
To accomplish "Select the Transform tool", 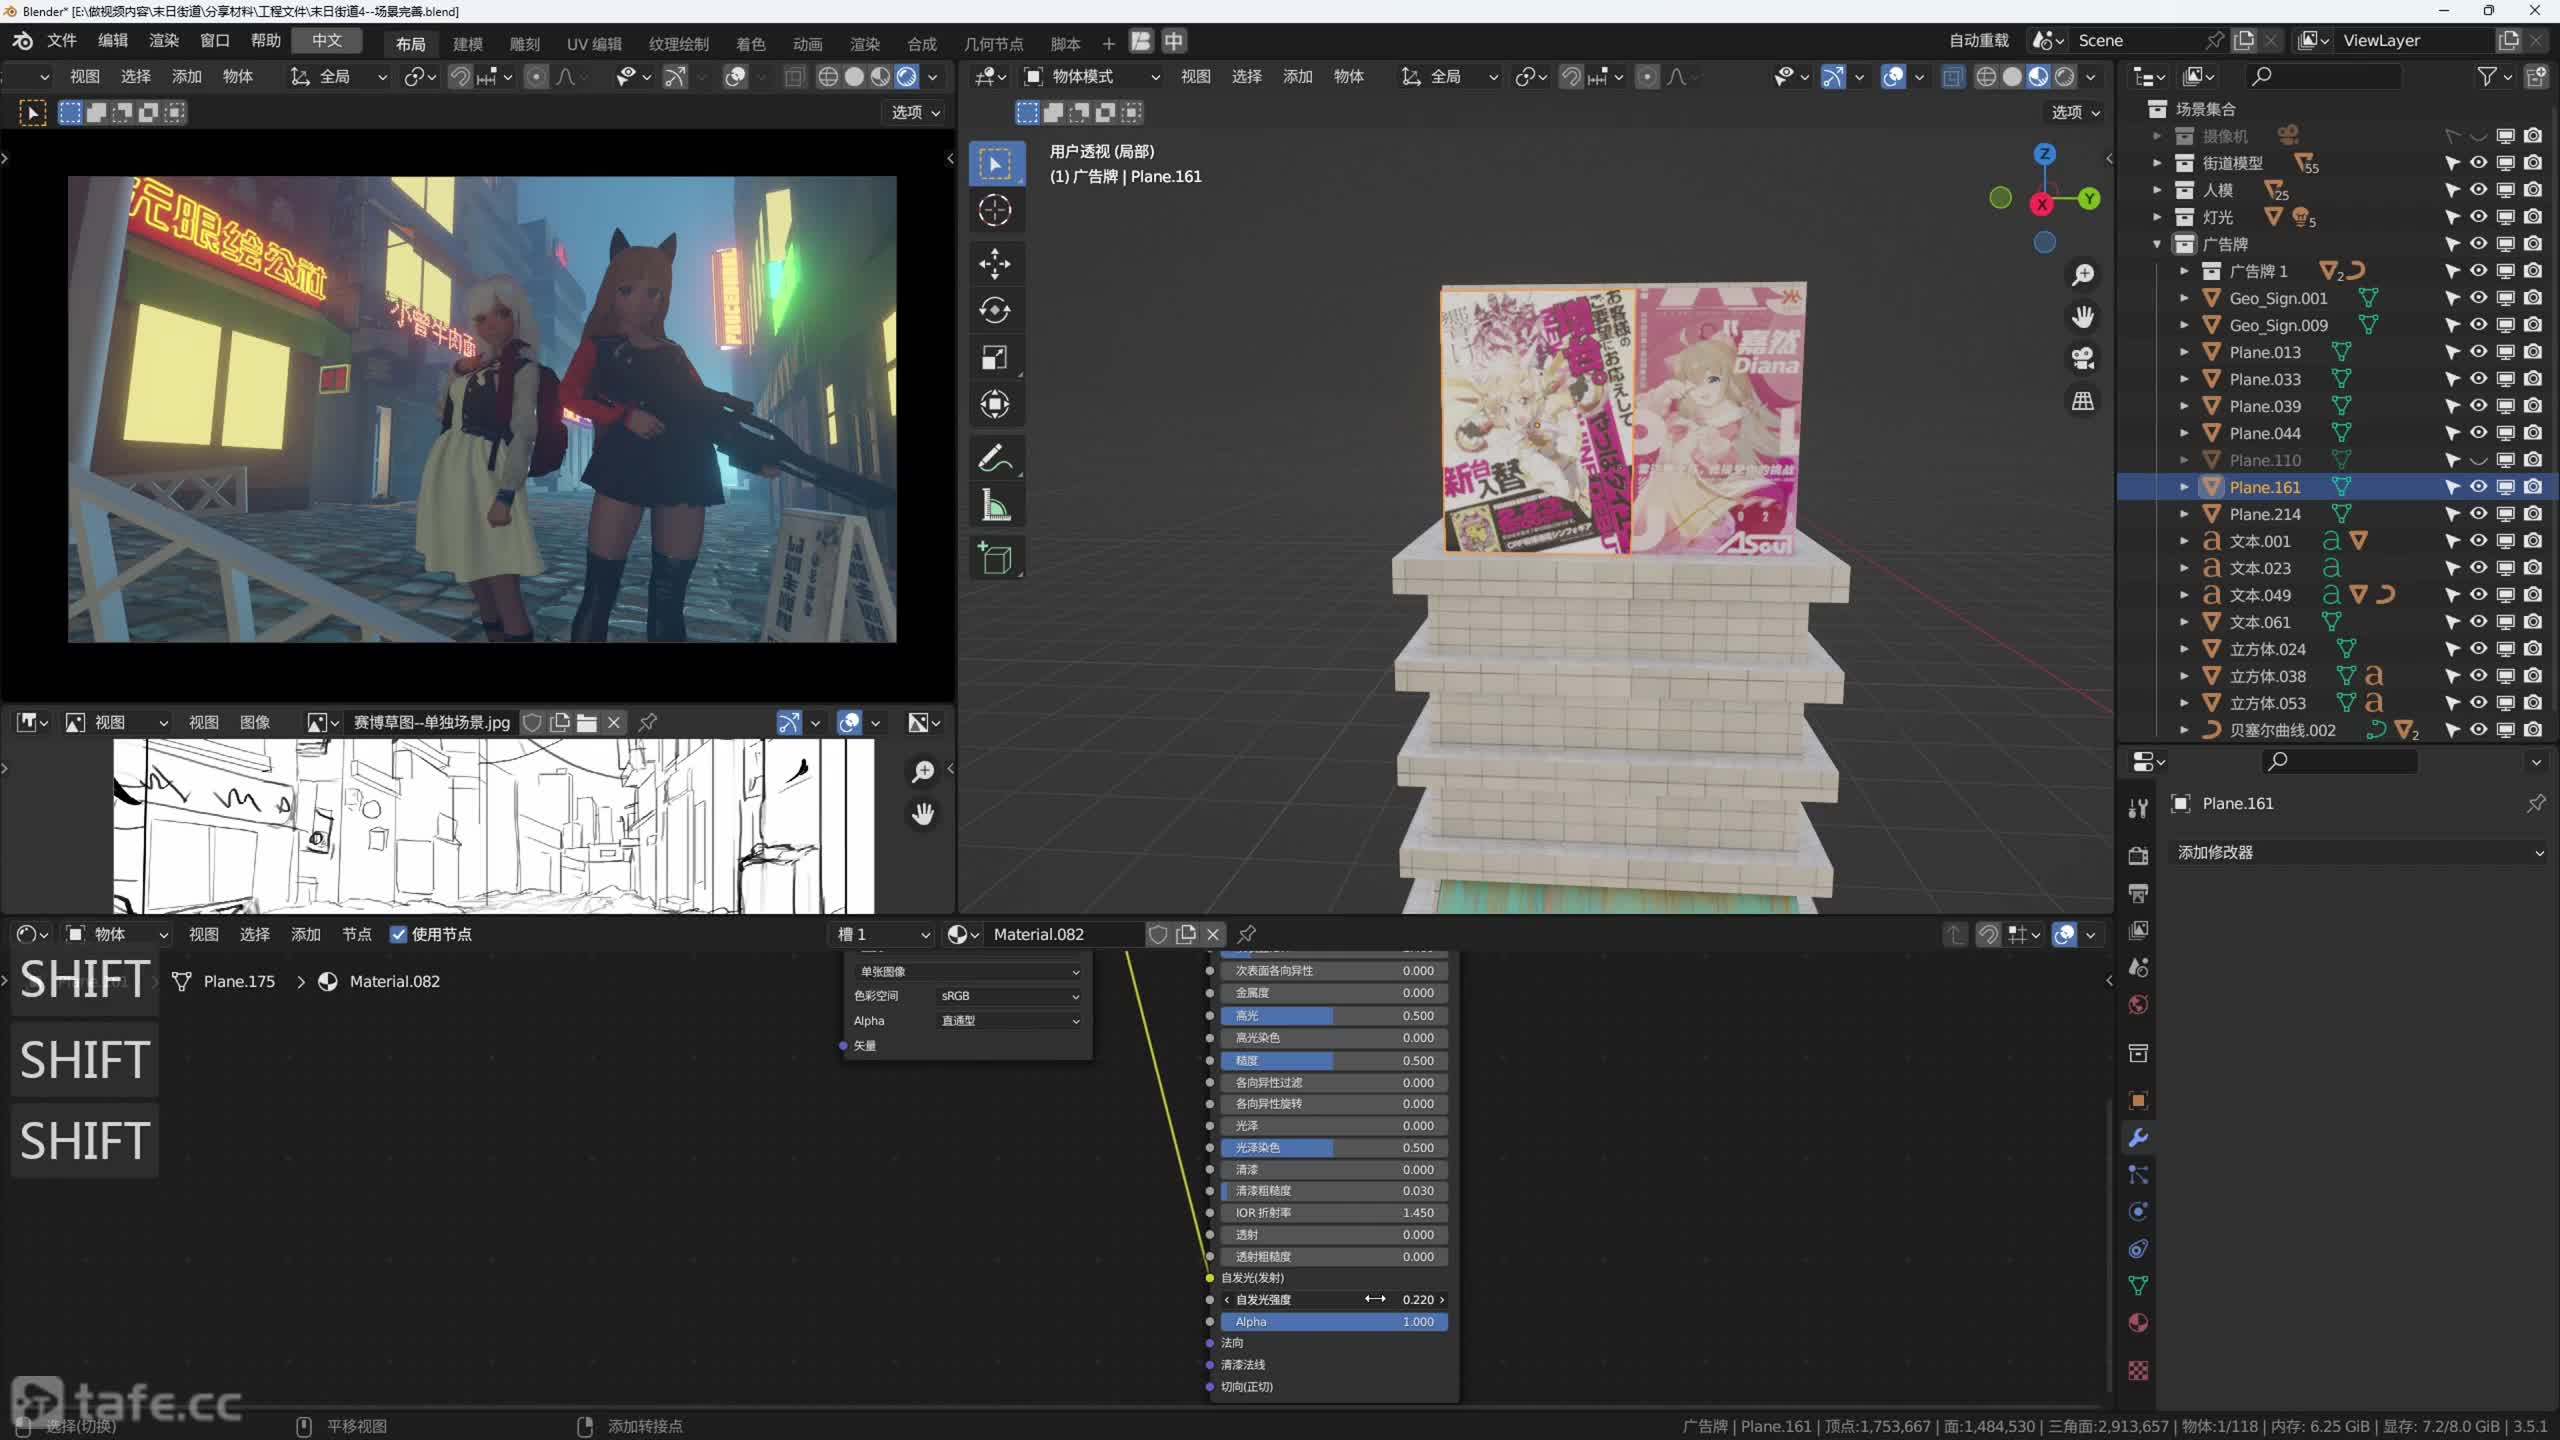I will tap(995, 405).
